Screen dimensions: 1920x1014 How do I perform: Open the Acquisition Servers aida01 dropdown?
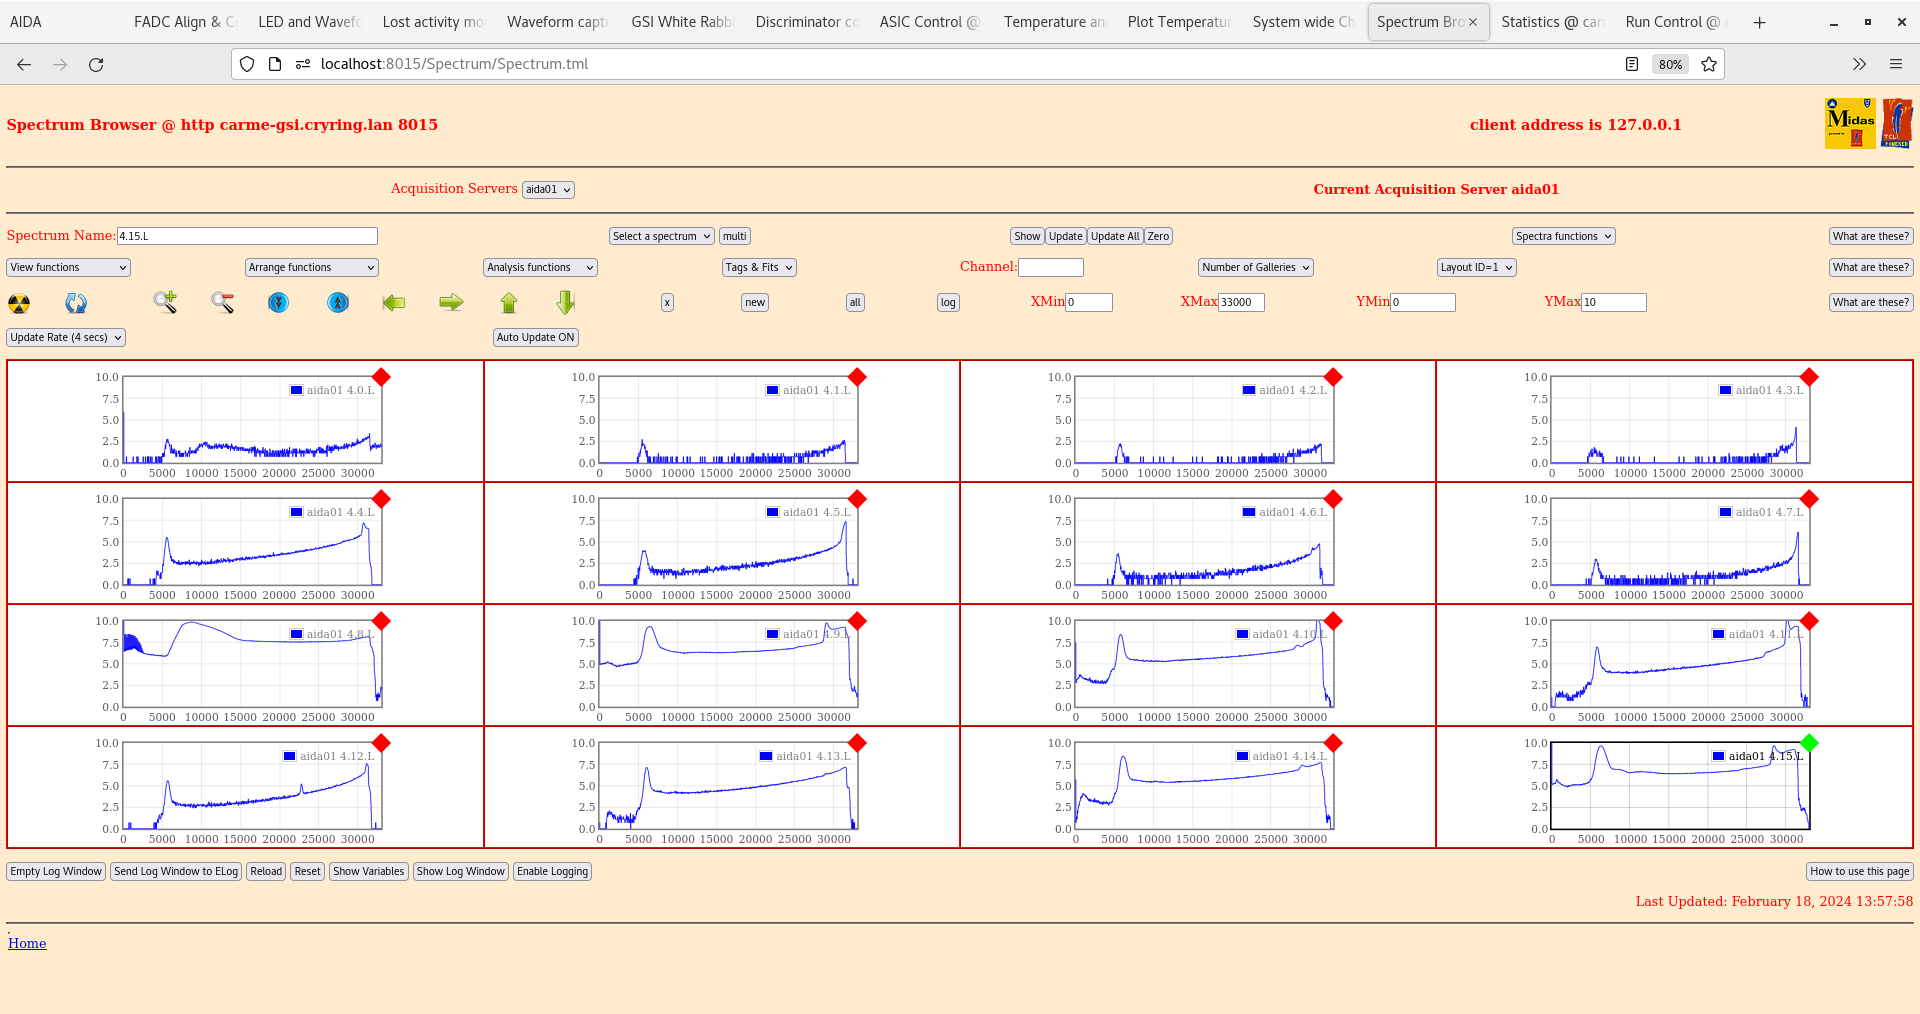point(548,190)
